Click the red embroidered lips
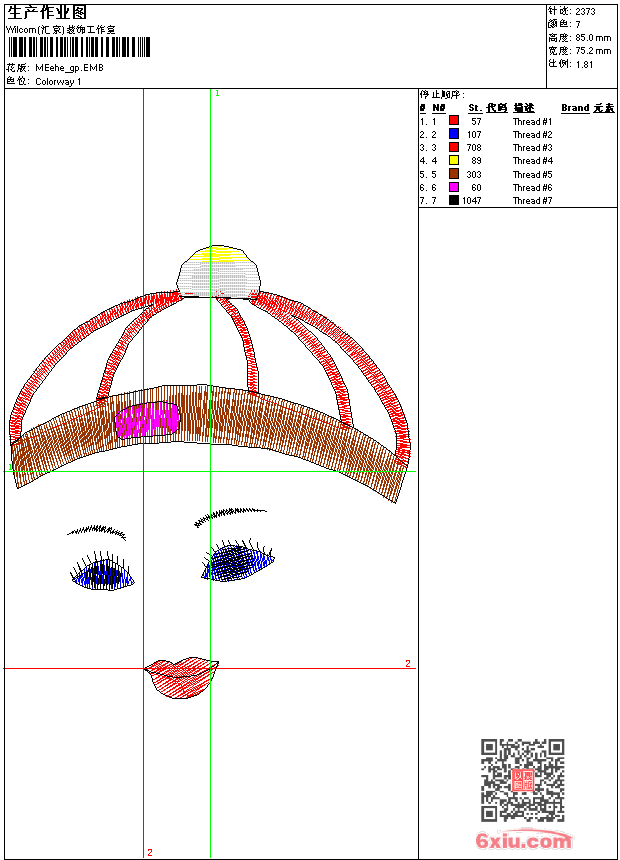The image size is (620, 860). click(182, 675)
